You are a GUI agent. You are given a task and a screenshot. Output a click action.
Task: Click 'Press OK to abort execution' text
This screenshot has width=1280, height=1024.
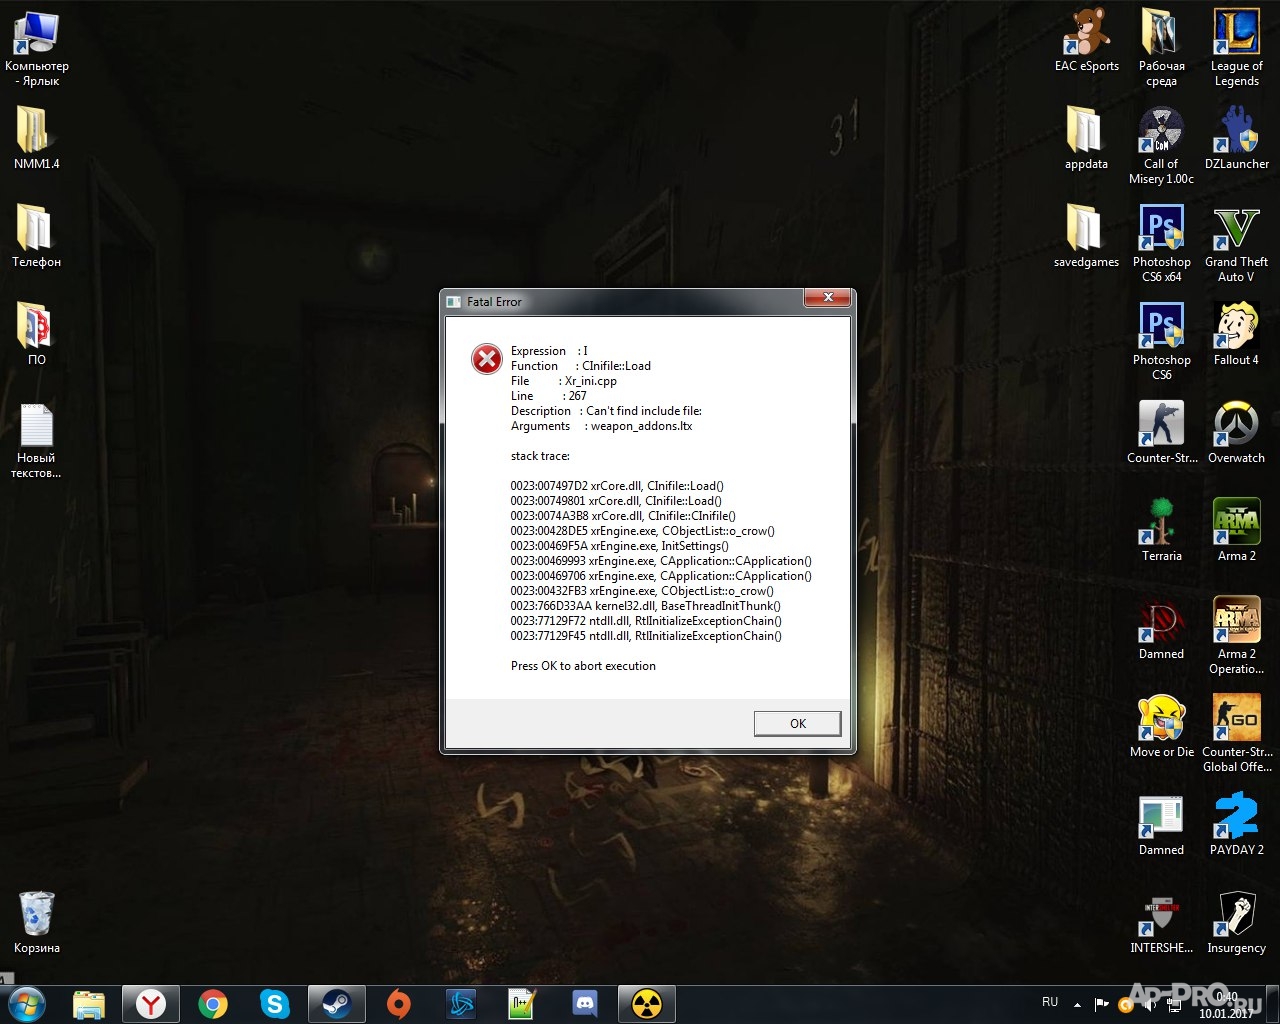point(583,666)
